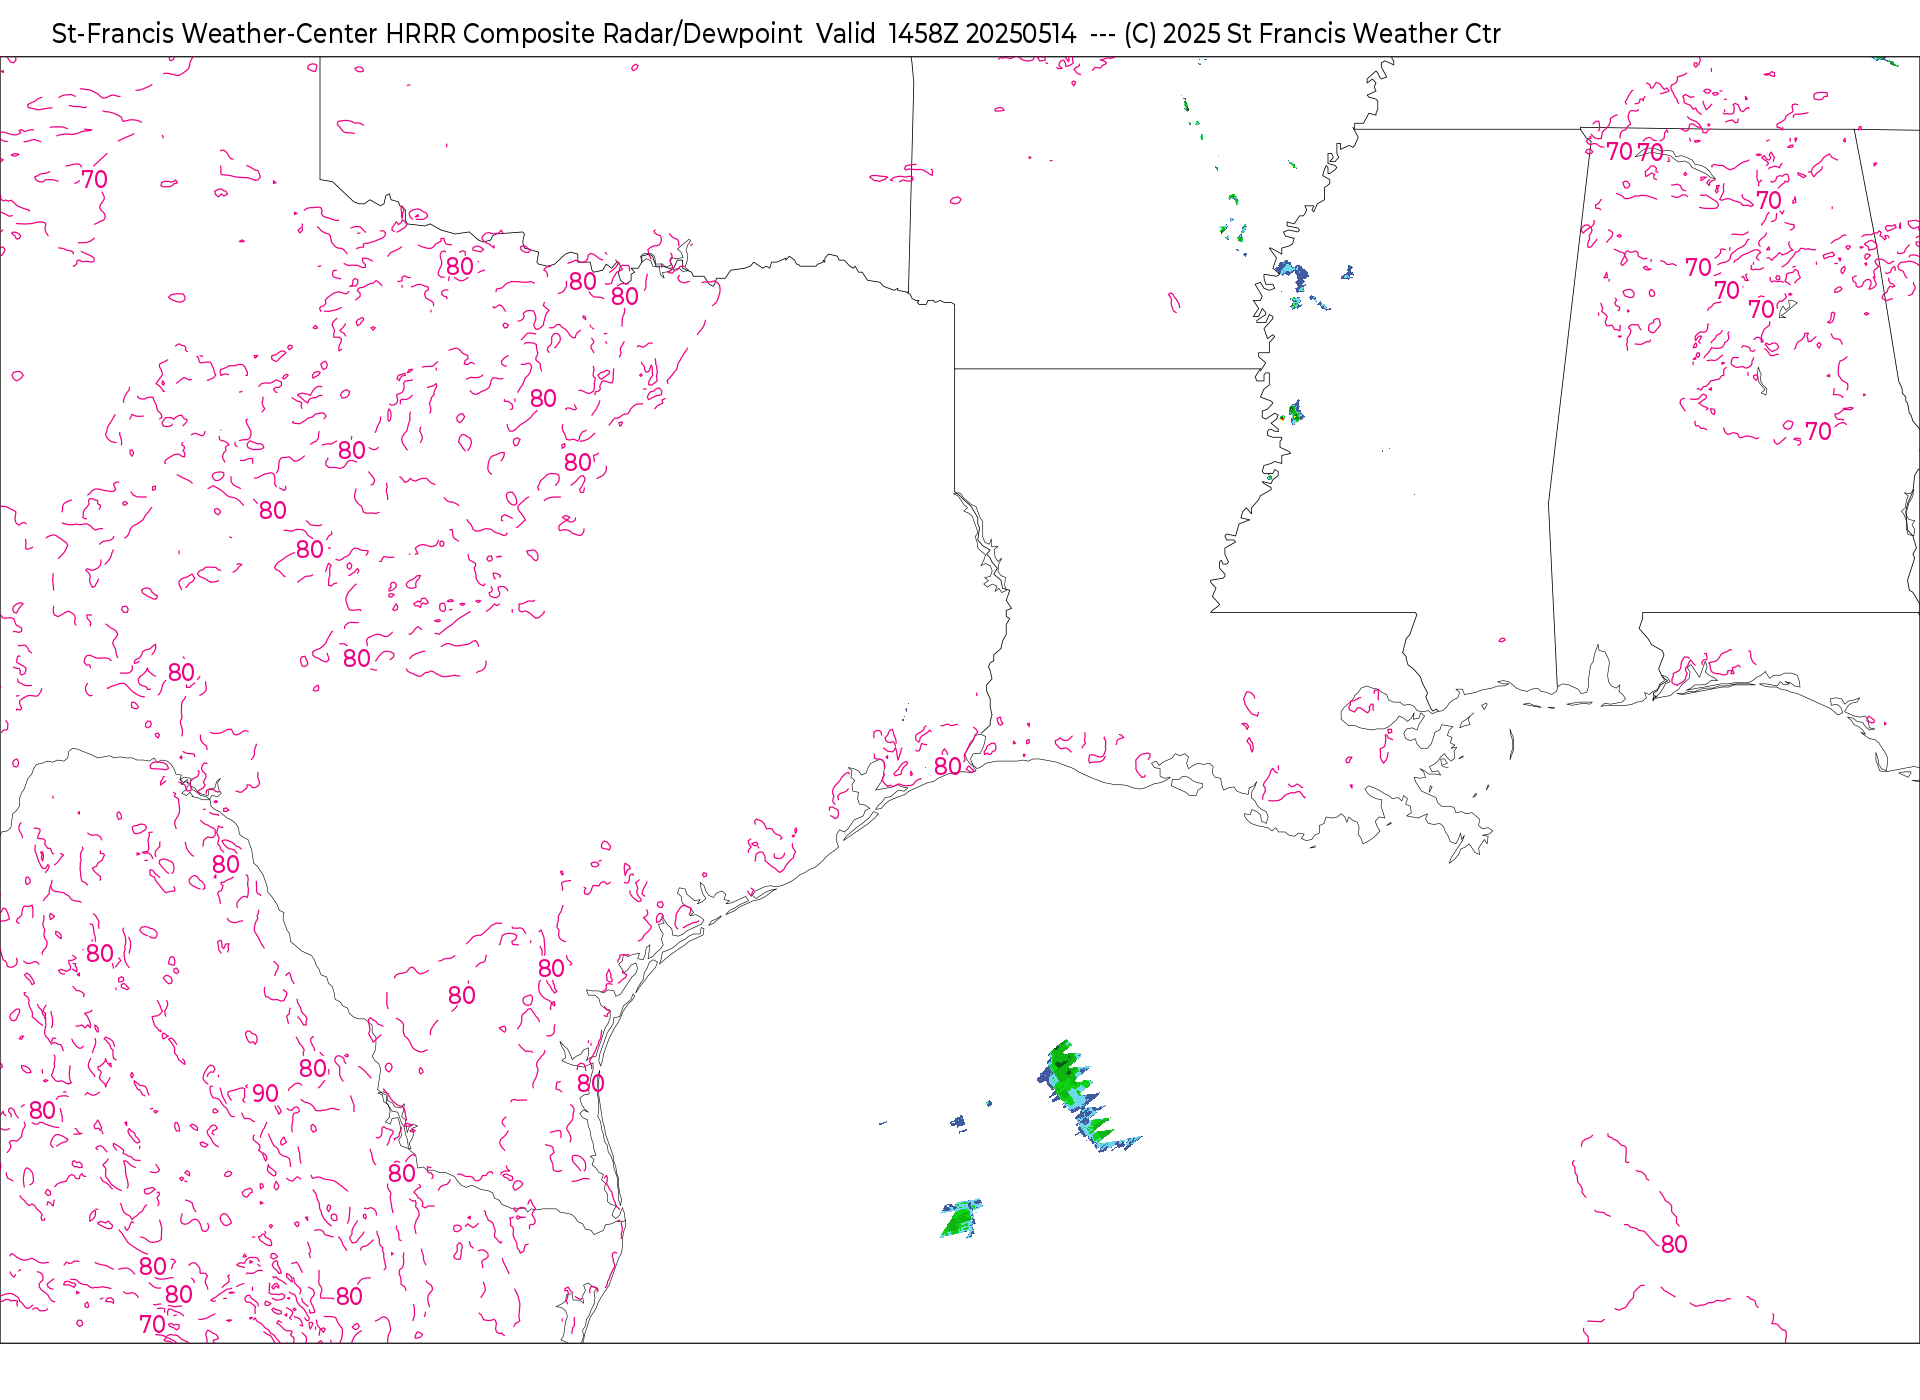
Task: Click the '90' dewpoint contour label
Action: [265, 1093]
